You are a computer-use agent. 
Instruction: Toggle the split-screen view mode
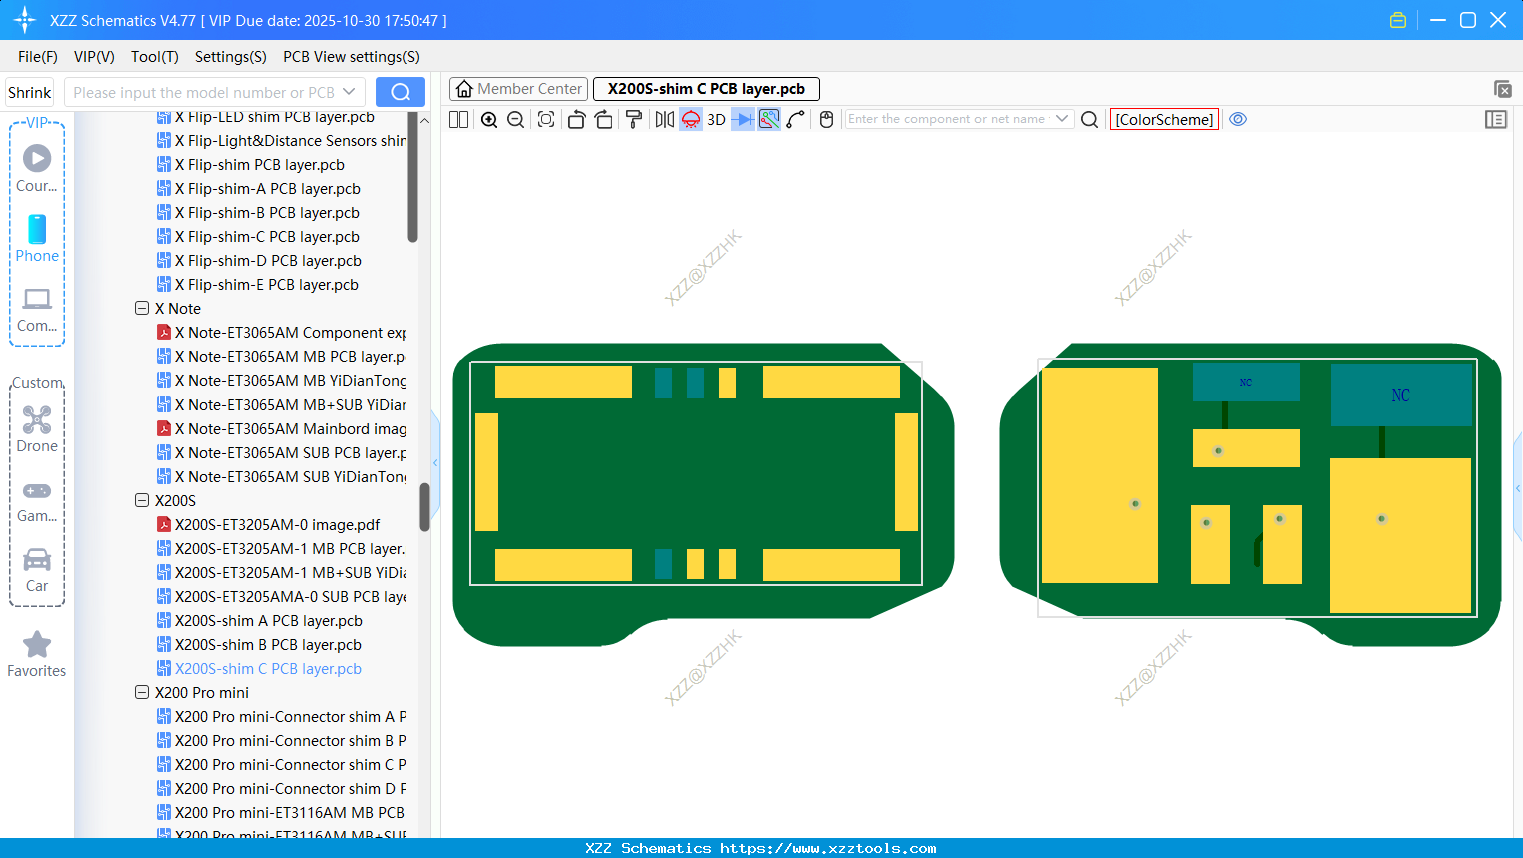(x=457, y=119)
